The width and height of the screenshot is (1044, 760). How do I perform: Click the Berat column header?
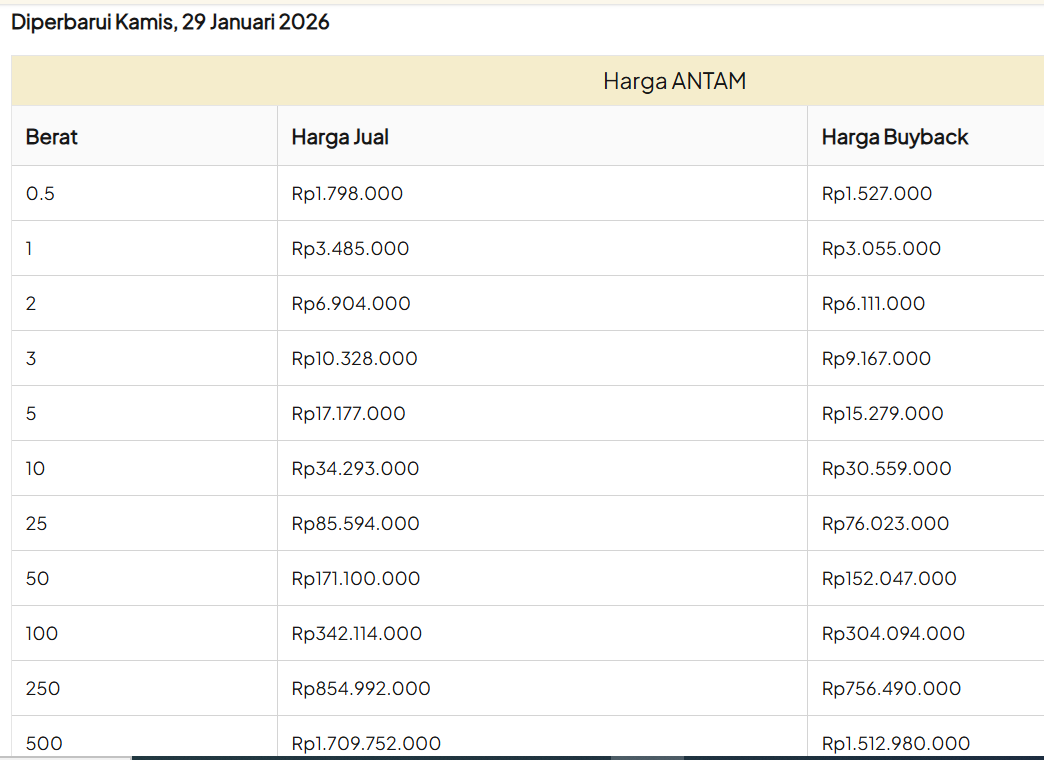[52, 137]
